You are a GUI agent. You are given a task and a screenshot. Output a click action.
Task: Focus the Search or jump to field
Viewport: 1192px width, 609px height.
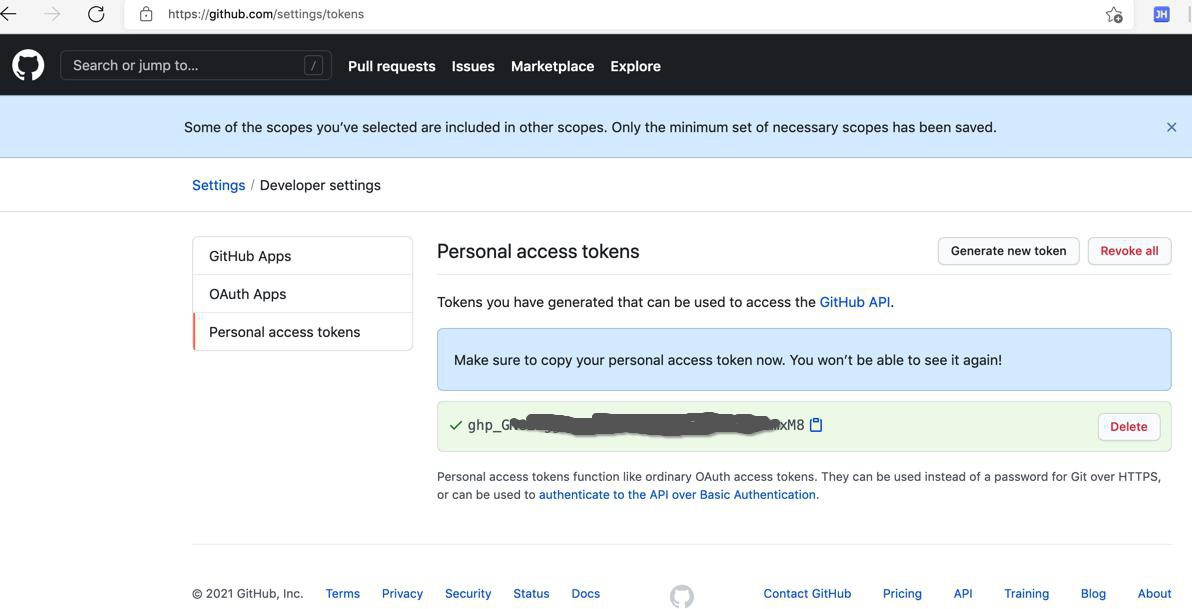[x=196, y=65]
